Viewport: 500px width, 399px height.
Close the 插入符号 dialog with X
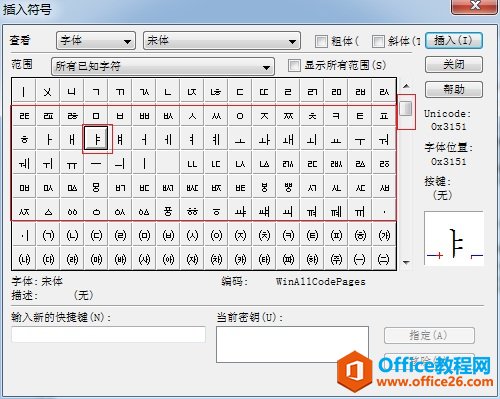tap(474, 6)
